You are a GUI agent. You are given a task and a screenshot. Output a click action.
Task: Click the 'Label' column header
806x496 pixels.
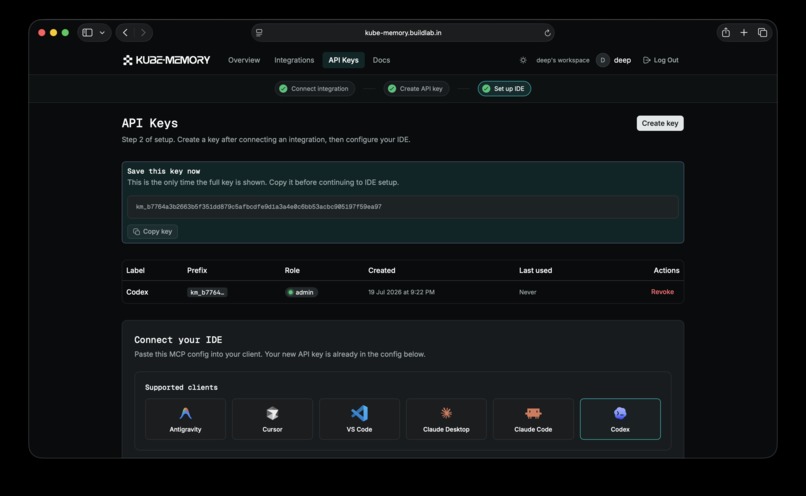[135, 270]
